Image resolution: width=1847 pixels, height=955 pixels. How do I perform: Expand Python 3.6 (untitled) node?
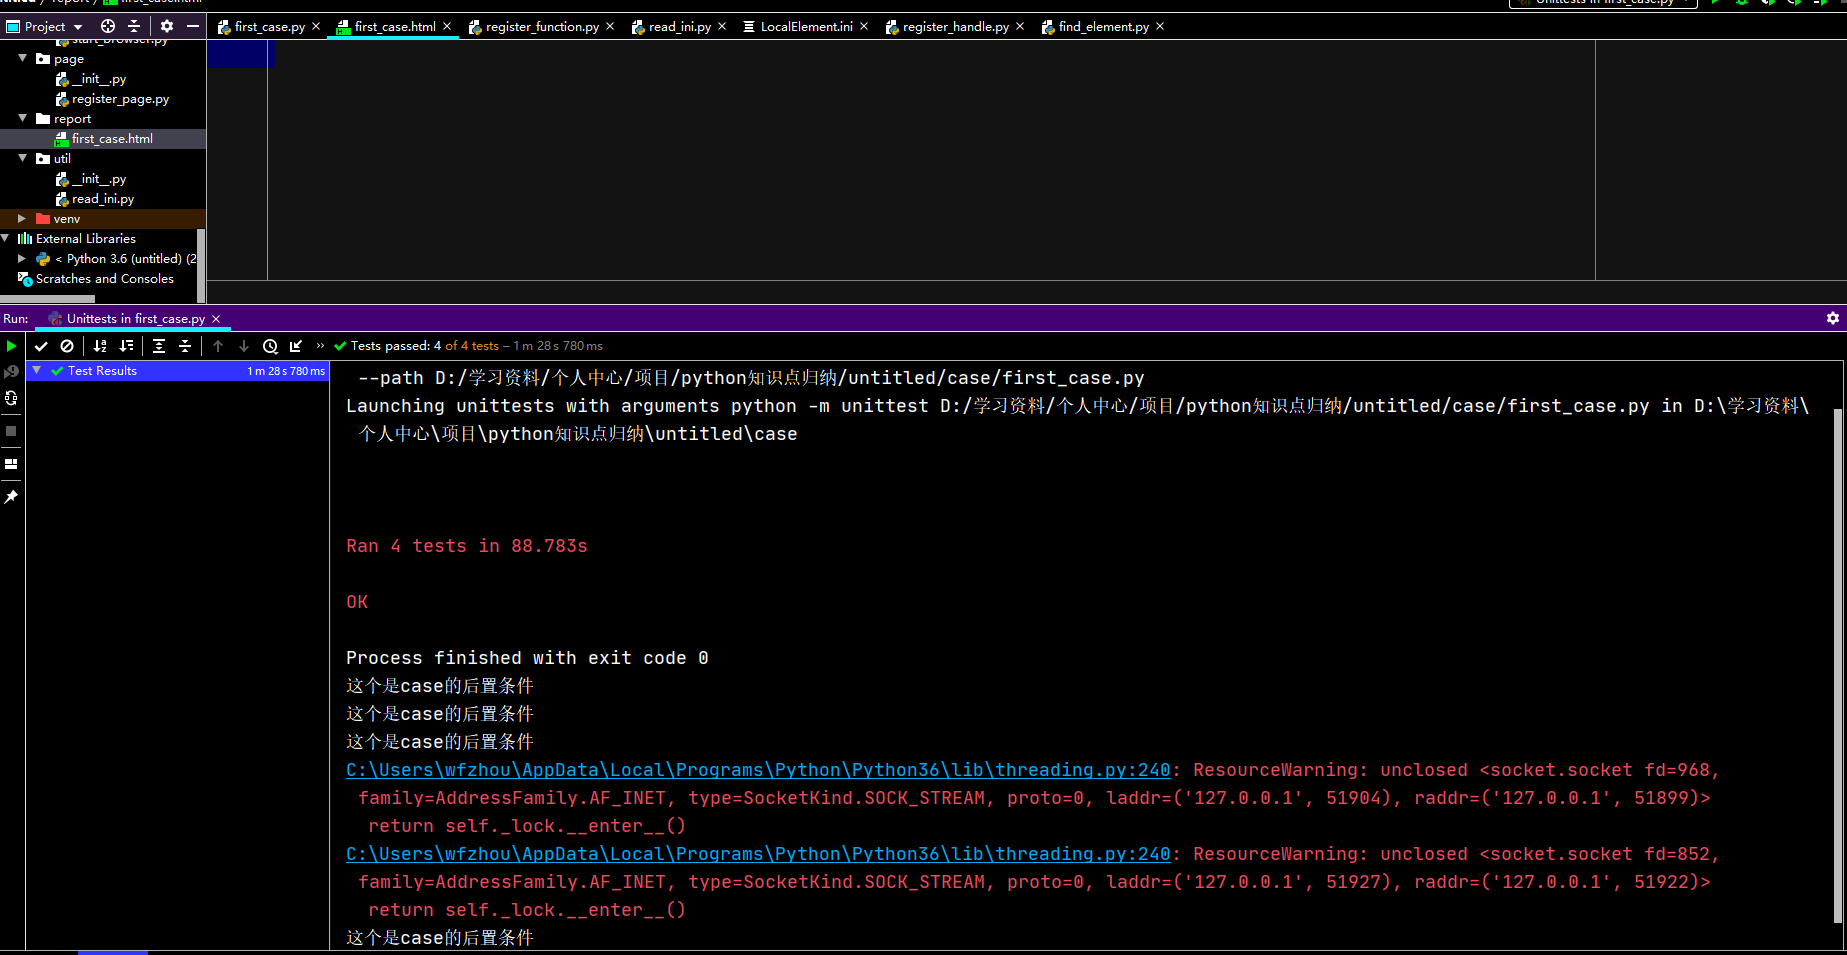tap(22, 258)
